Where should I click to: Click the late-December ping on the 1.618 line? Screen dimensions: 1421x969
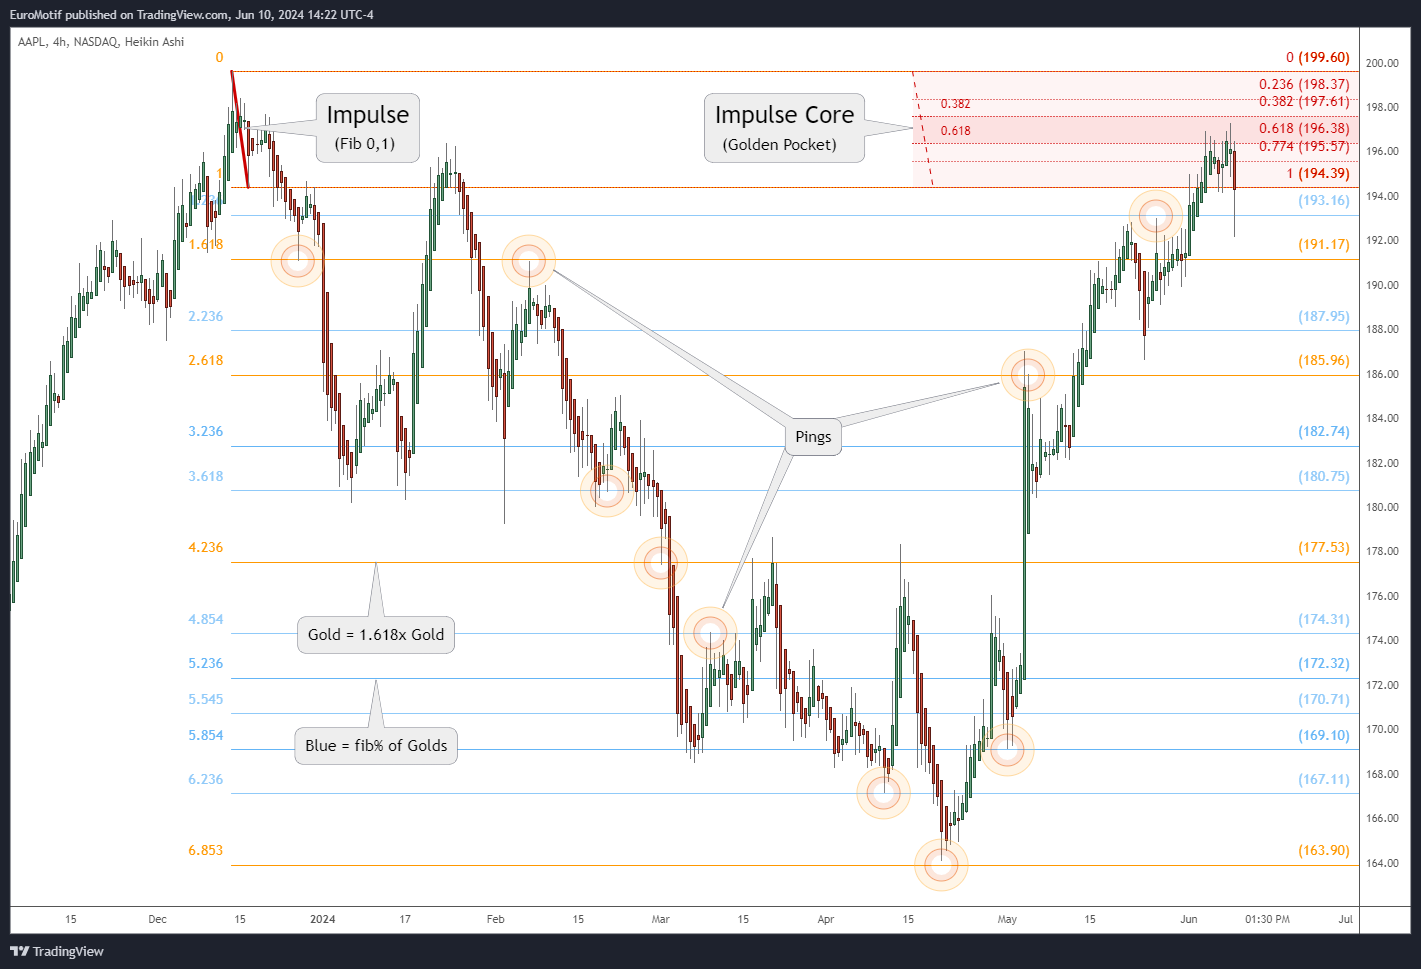pos(297,261)
